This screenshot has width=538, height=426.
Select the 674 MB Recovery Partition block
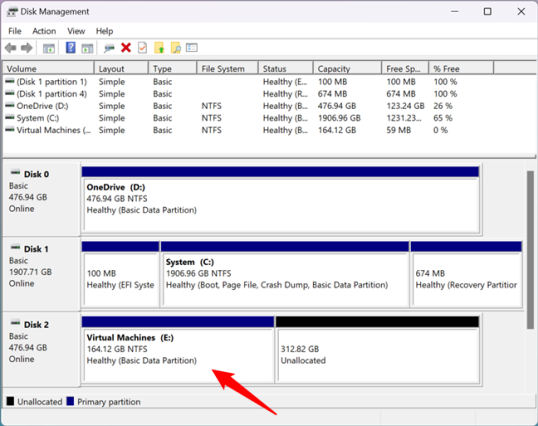466,274
